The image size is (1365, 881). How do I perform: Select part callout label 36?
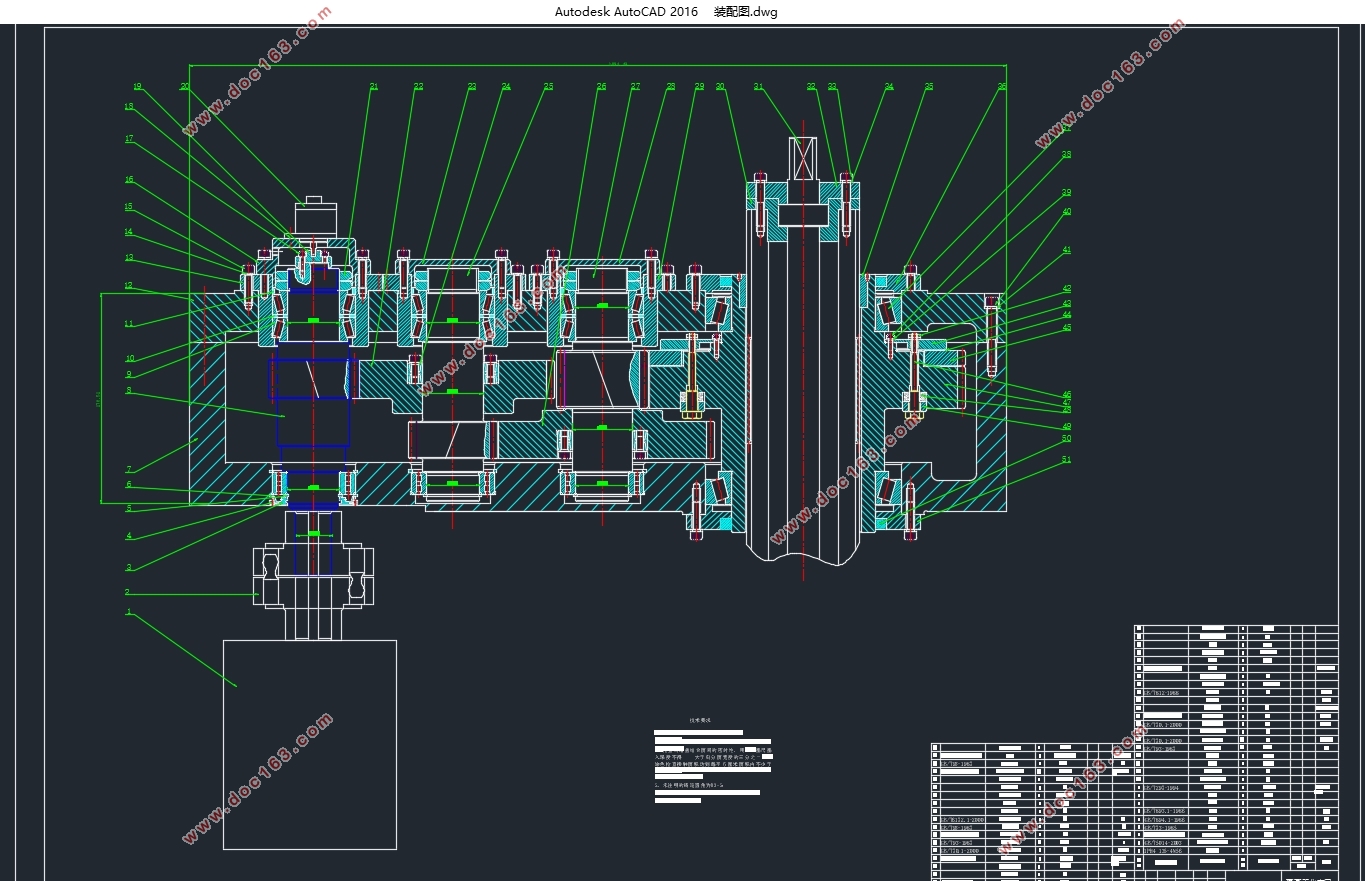click(1002, 87)
